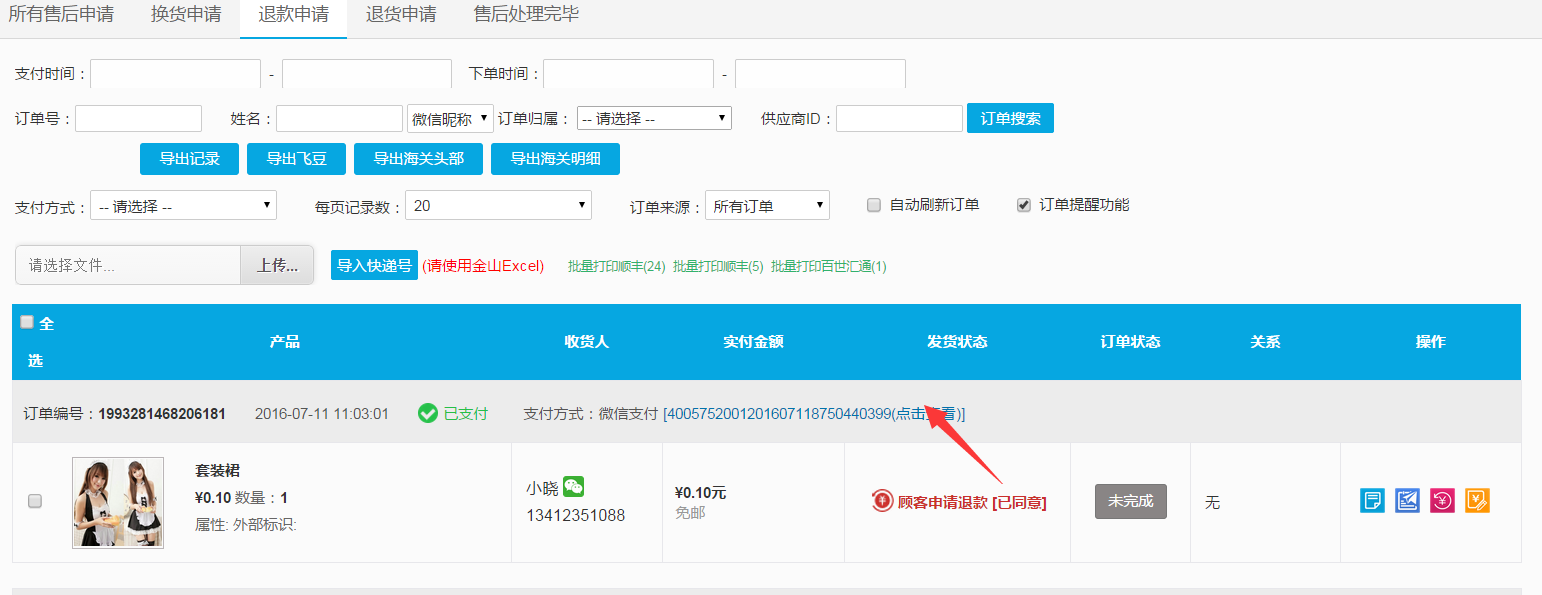This screenshot has width=1542, height=595.
Task: Tick the 全选 select-all checkbox
Action: click(x=27, y=322)
